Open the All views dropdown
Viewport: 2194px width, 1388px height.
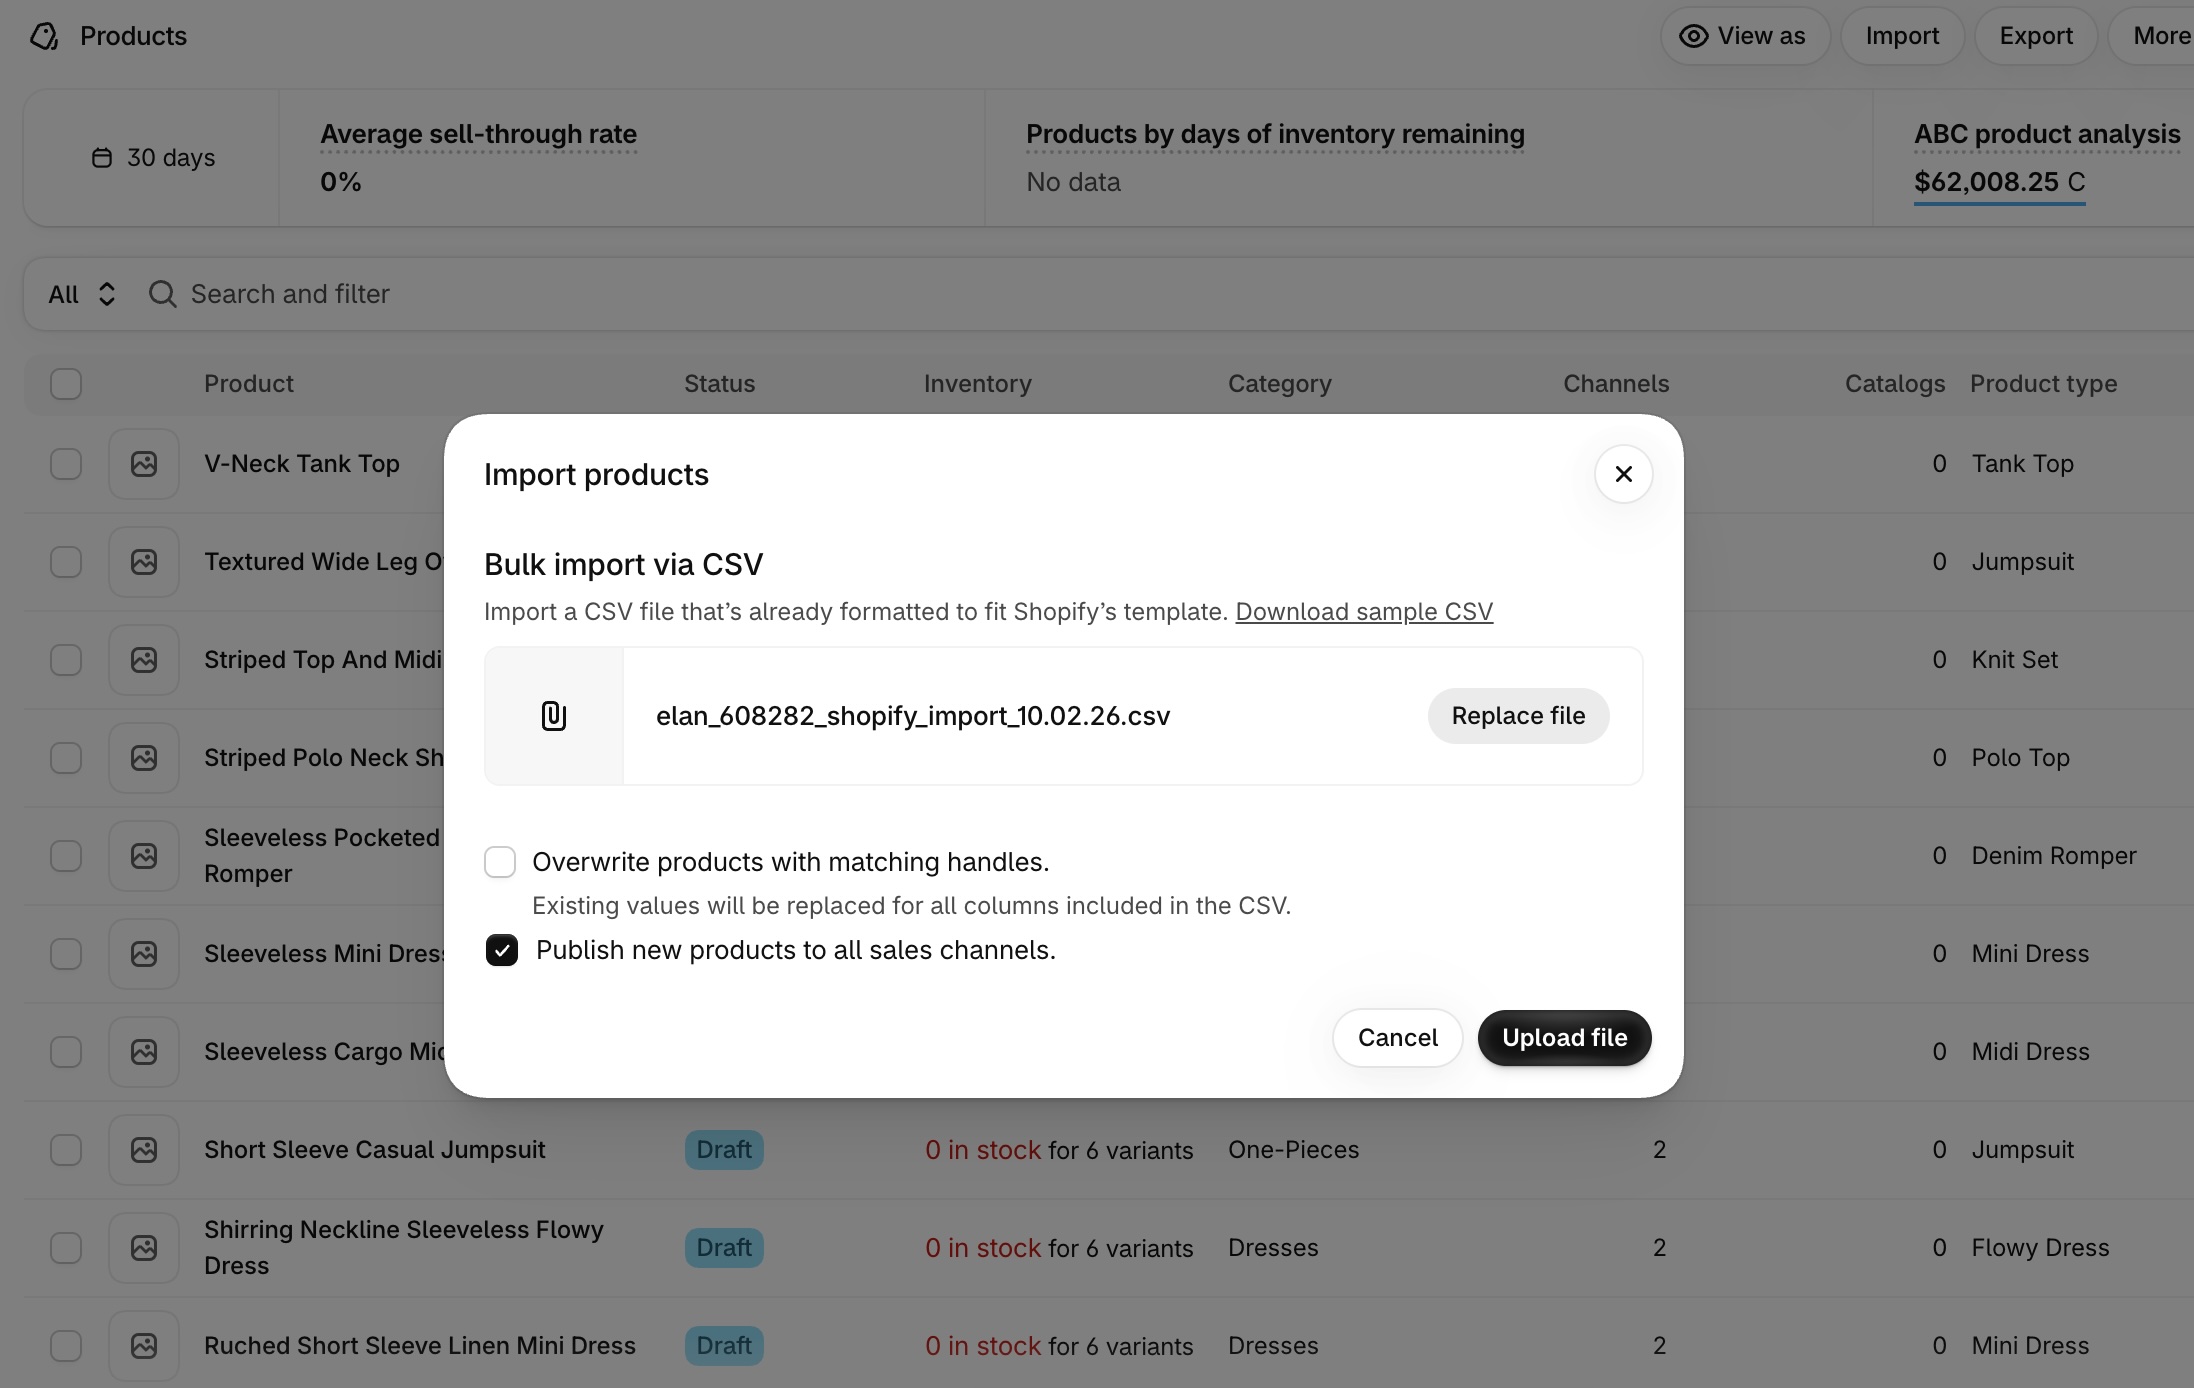pyautogui.click(x=82, y=294)
